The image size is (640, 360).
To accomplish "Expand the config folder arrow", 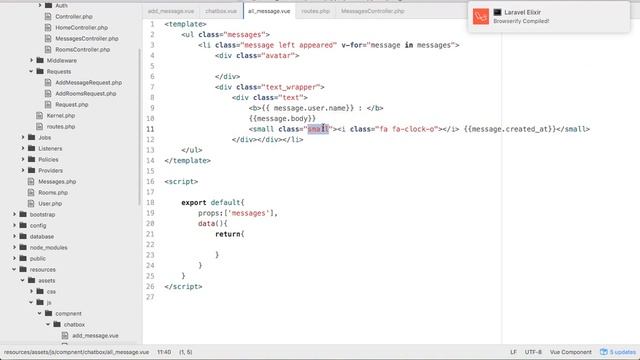I will (x=14, y=225).
